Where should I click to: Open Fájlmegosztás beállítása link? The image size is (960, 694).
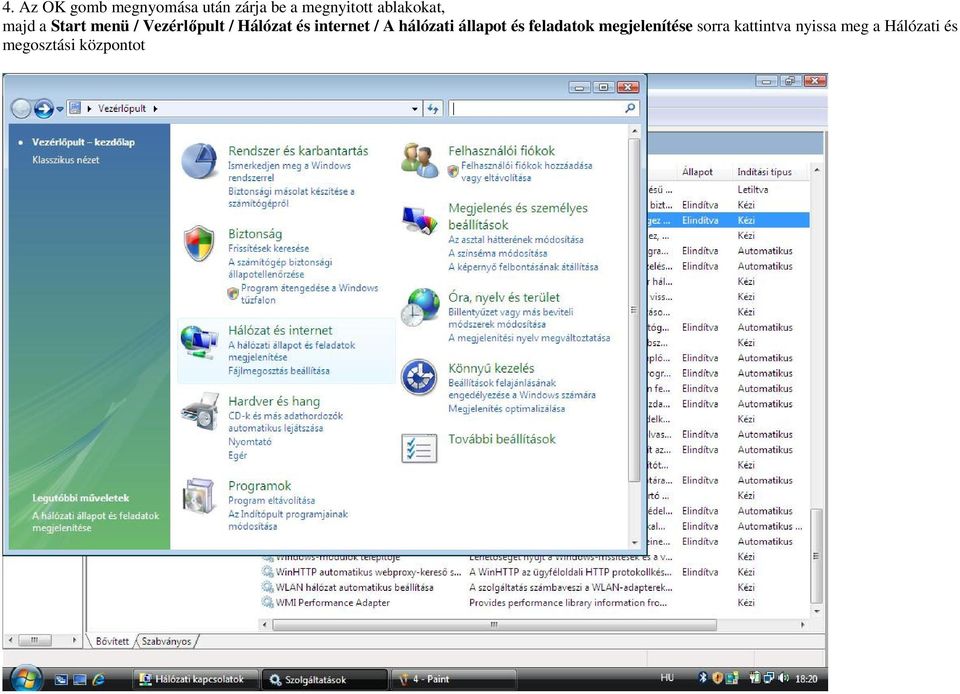click(x=279, y=371)
